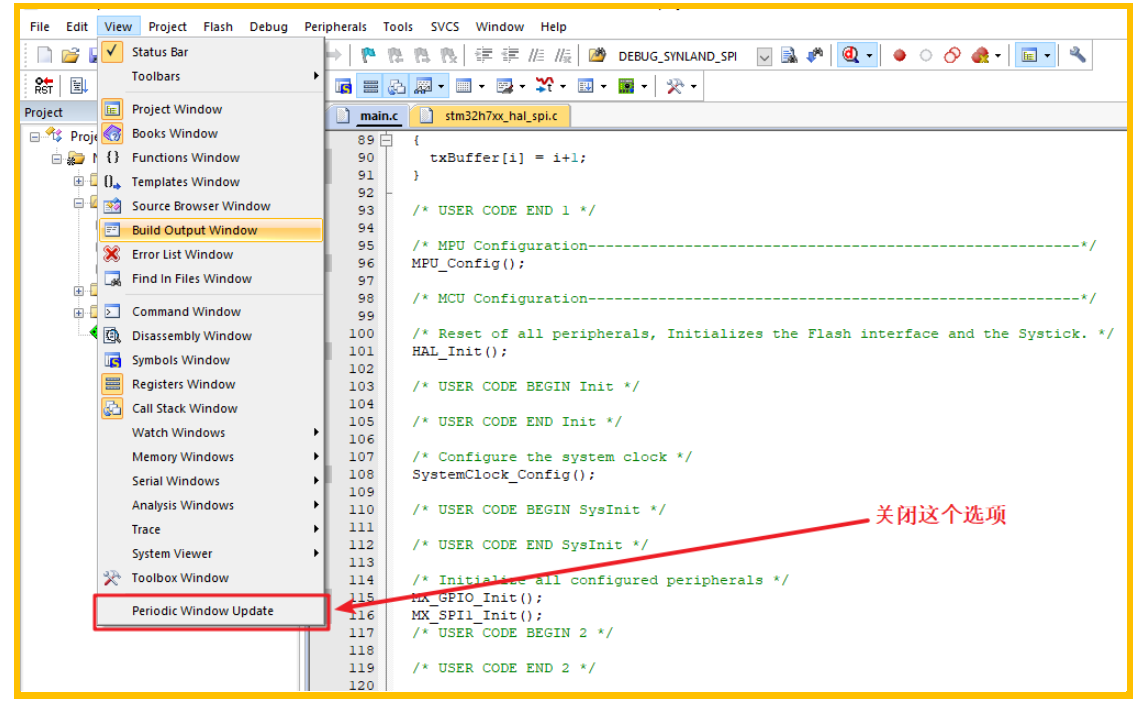Screen dimensions: 1146x706
Task: Click the Find document magnifier icon
Action: 789,55
